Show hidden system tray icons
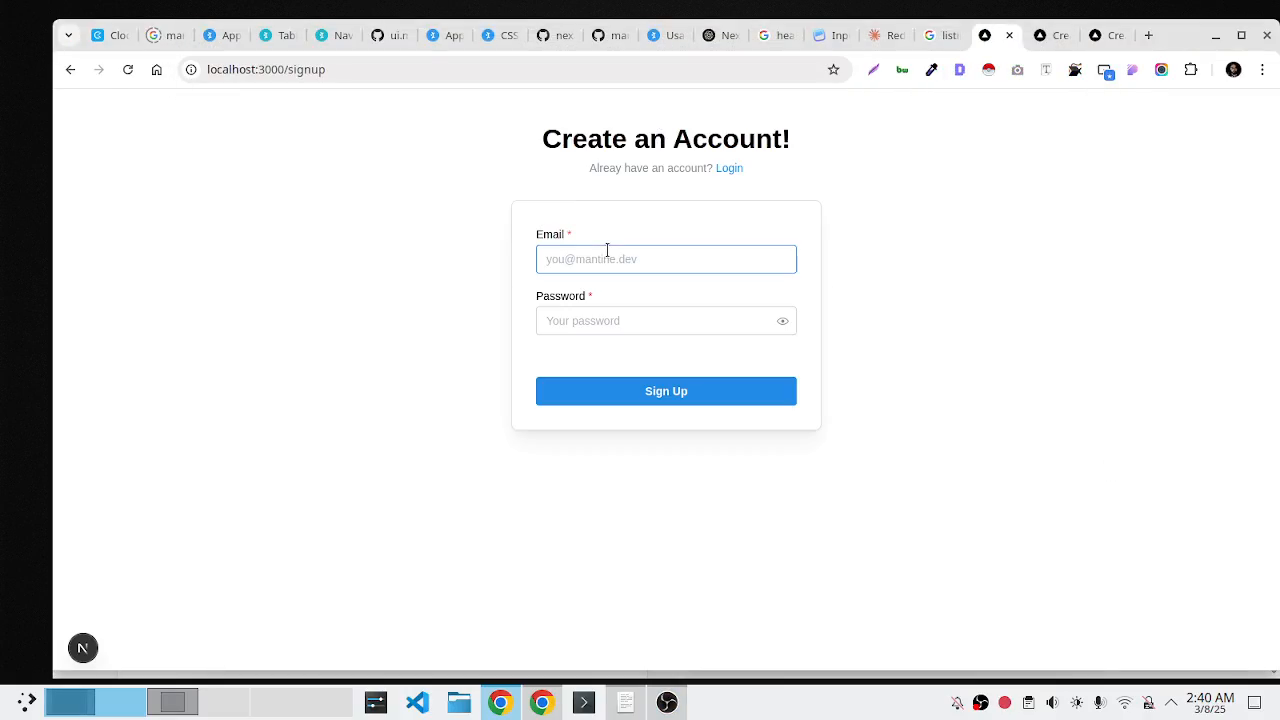Image resolution: width=1280 pixels, height=720 pixels. point(1171,703)
